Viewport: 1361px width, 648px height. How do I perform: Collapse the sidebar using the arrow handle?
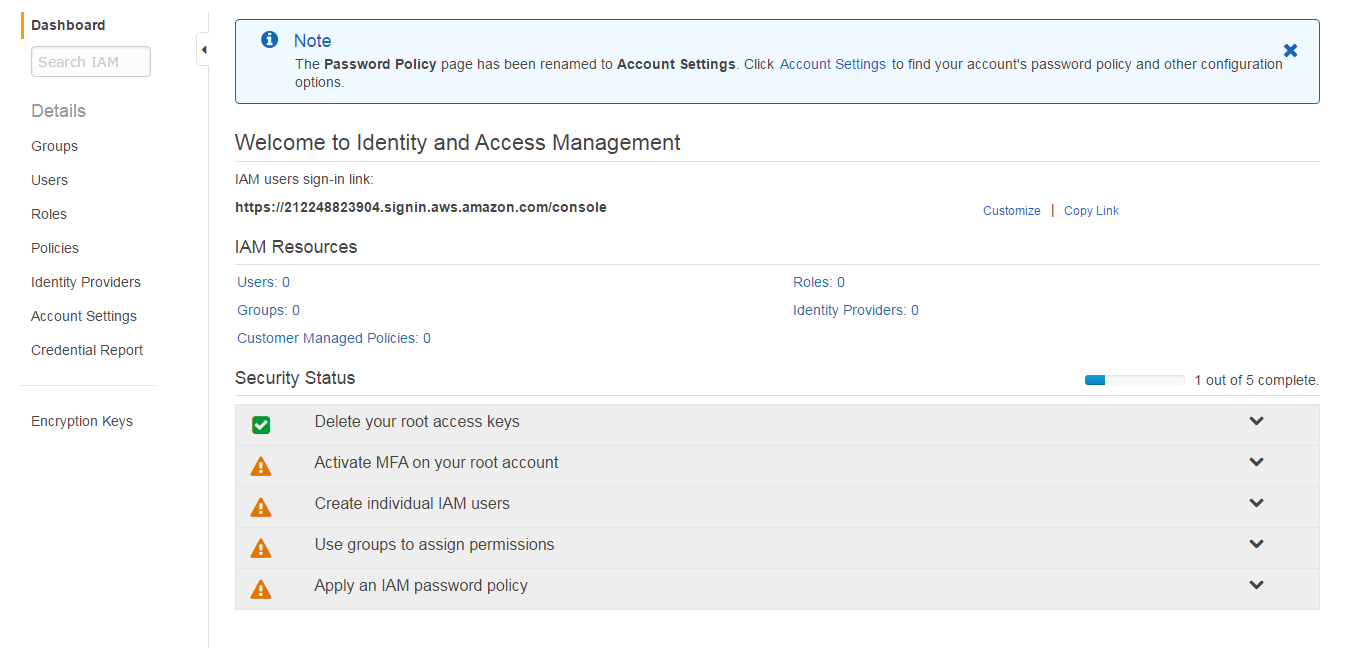(204, 49)
